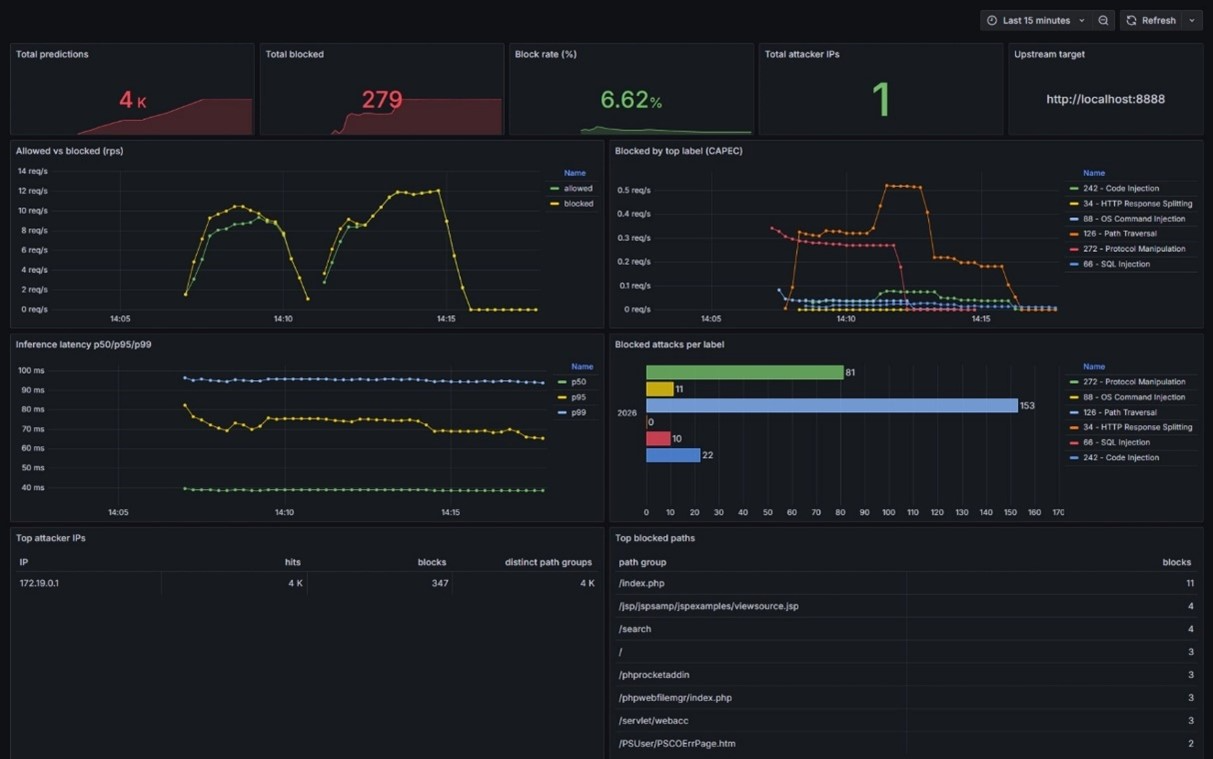
Task: Open the Blocked by top label (CAPEC) title
Action: click(679, 151)
